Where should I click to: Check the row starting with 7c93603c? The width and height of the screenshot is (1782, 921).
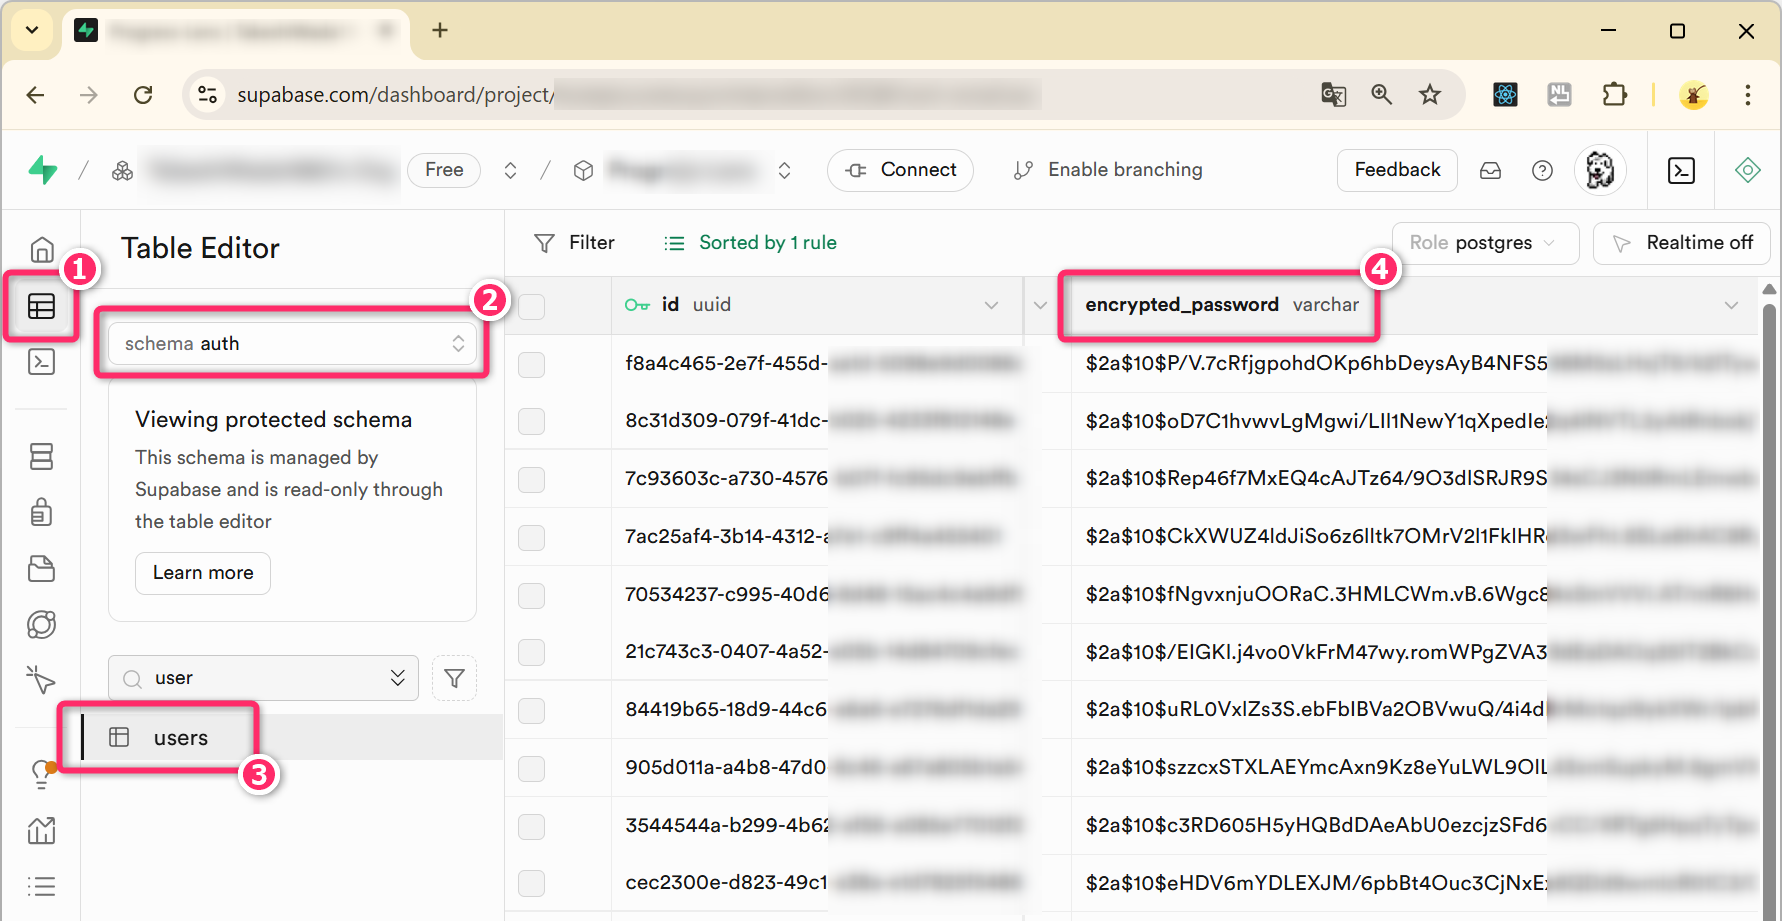[532, 480]
